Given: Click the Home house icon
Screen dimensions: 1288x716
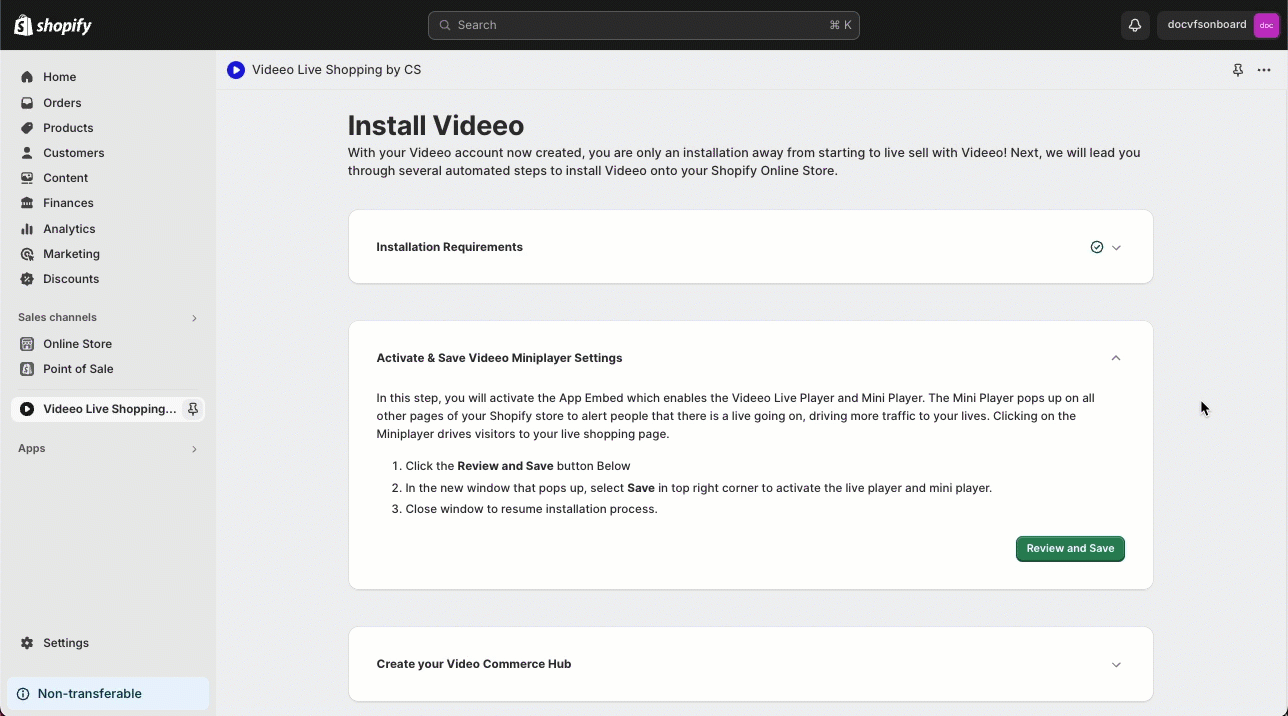Looking at the screenshot, I should click(x=27, y=77).
